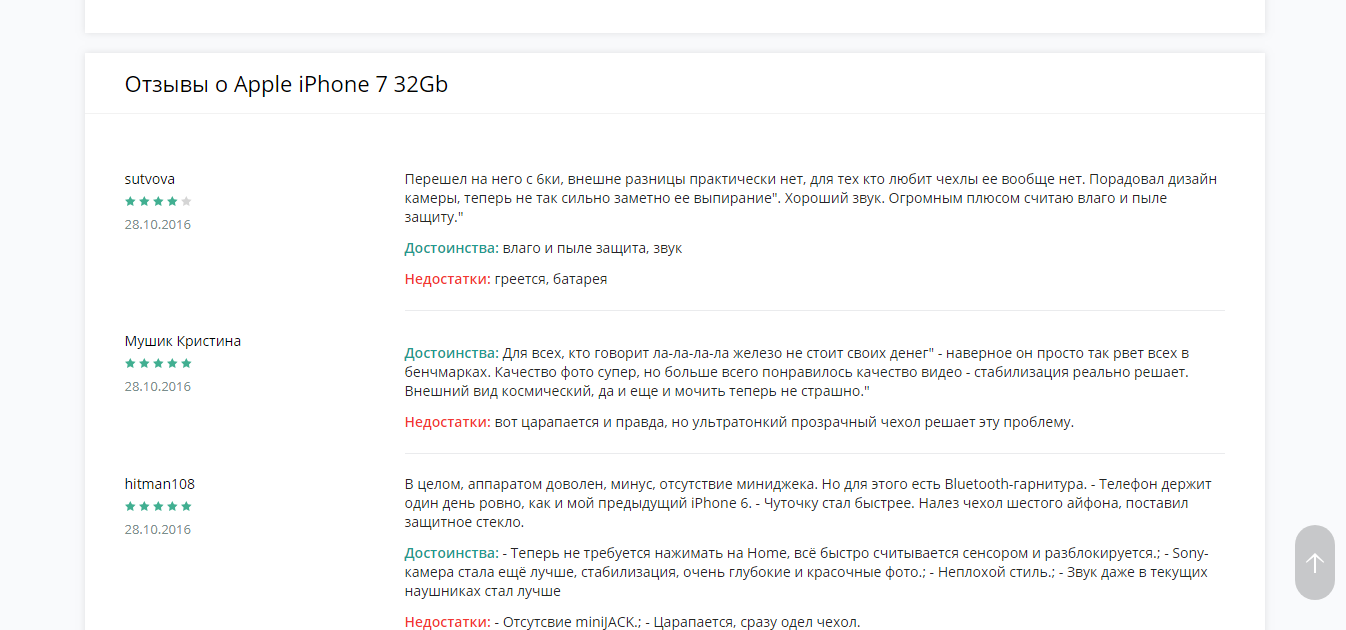
Task: Click the date under hitman108
Action: click(158, 529)
